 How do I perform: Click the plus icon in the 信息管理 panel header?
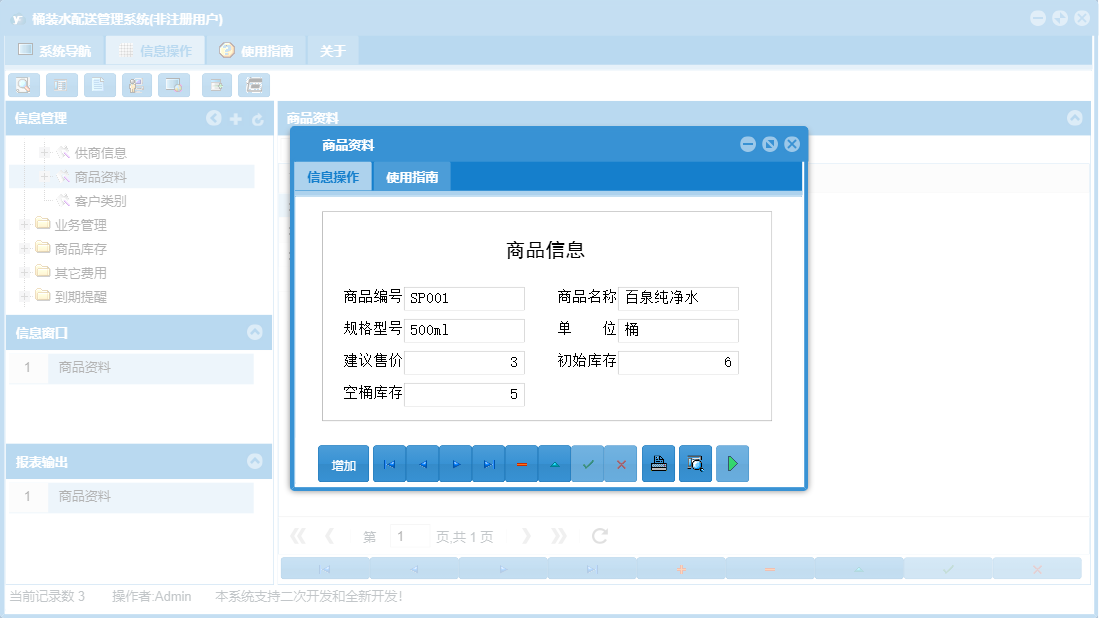[x=233, y=118]
